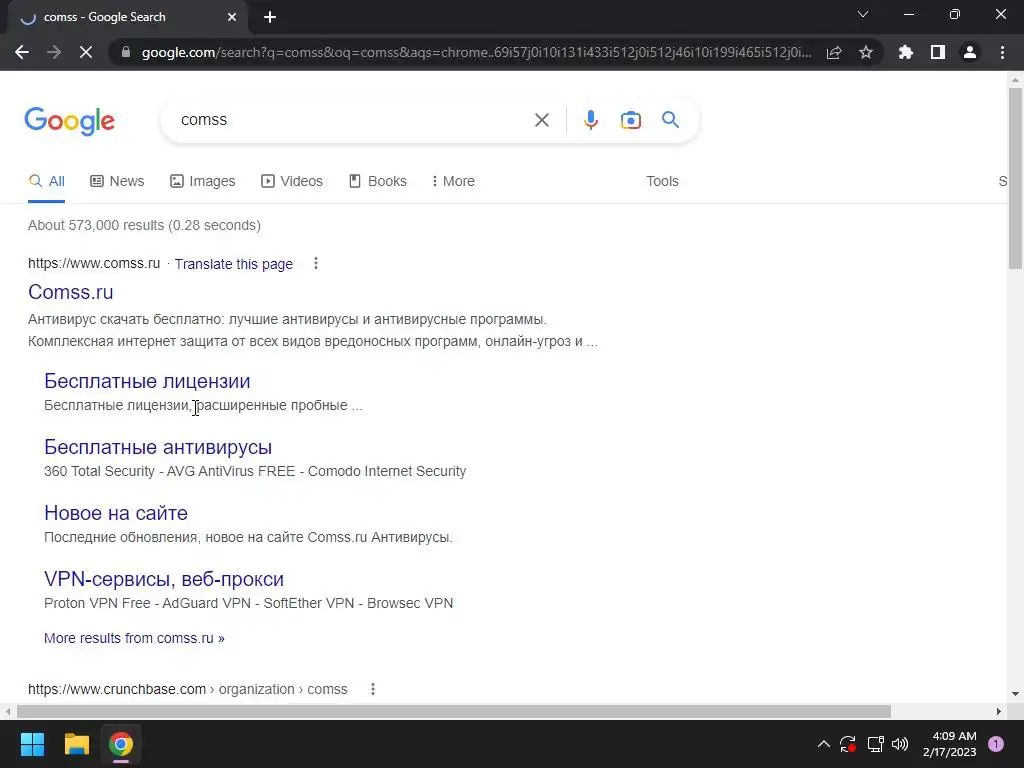The height and width of the screenshot is (768, 1024).
Task: Click the vertical scrollbar thumb
Action: (1016, 178)
